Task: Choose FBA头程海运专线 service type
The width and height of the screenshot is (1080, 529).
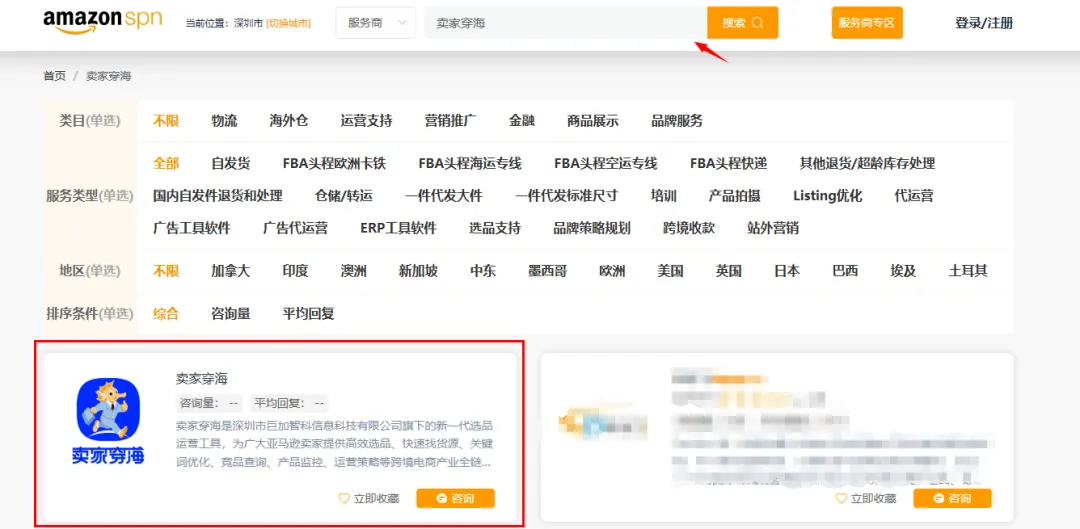Action: [470, 164]
